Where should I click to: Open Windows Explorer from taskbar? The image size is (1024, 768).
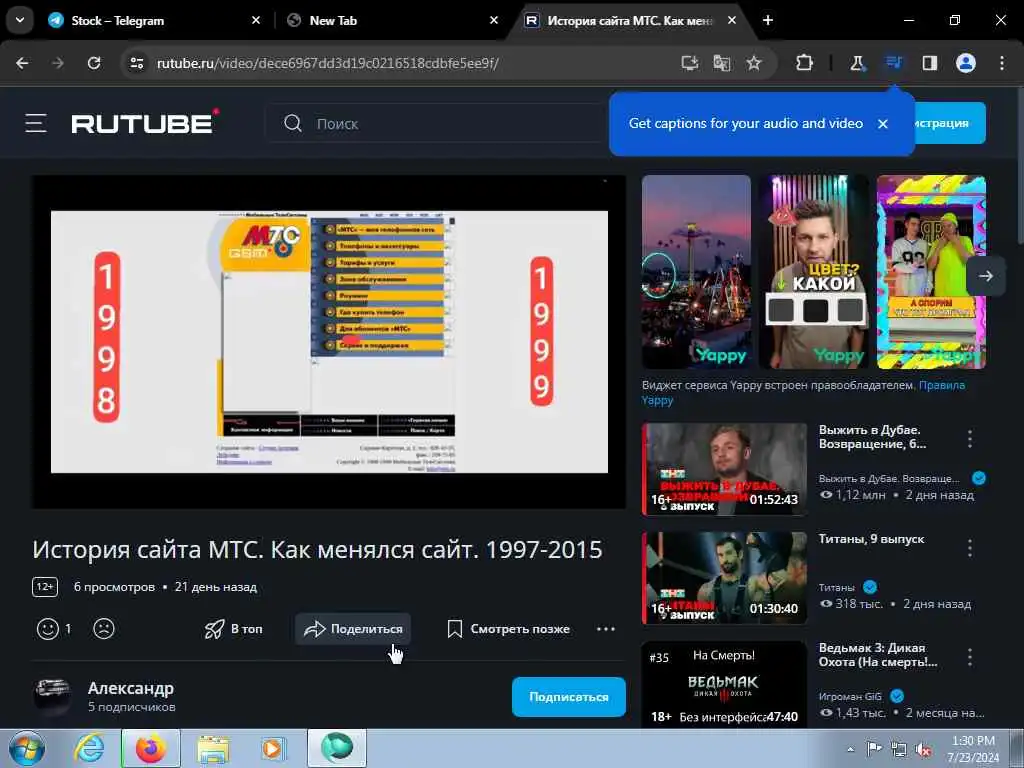point(213,748)
